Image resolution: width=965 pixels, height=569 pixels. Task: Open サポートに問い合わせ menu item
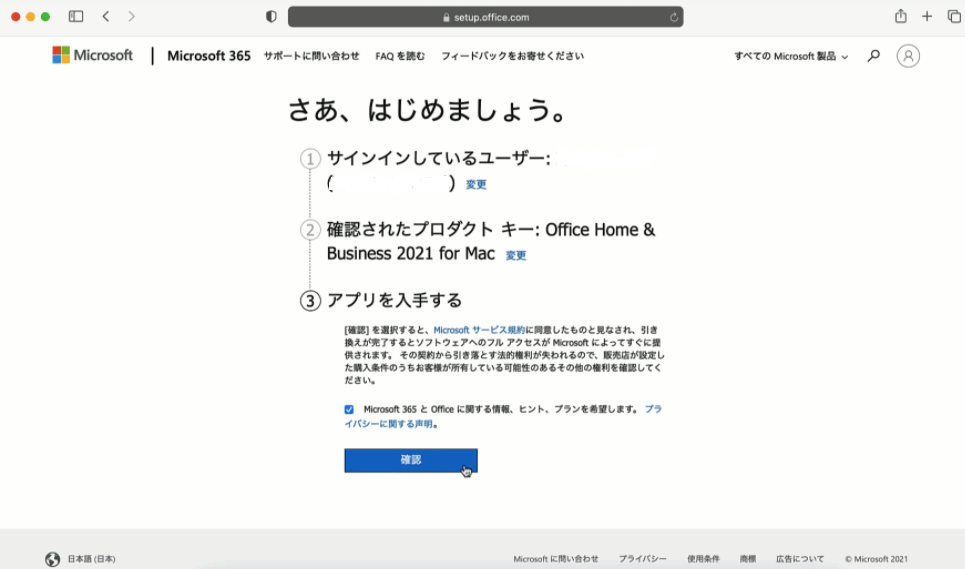point(311,56)
